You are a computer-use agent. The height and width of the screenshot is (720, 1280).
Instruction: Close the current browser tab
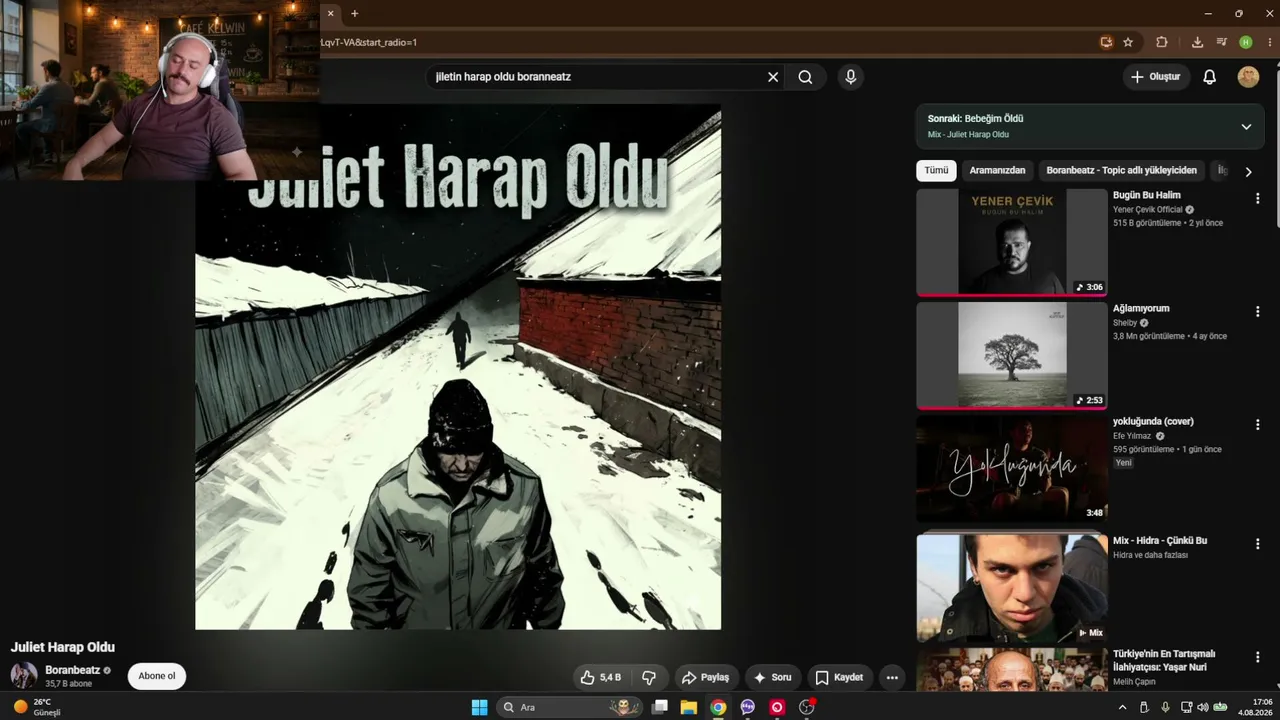pyautogui.click(x=330, y=13)
